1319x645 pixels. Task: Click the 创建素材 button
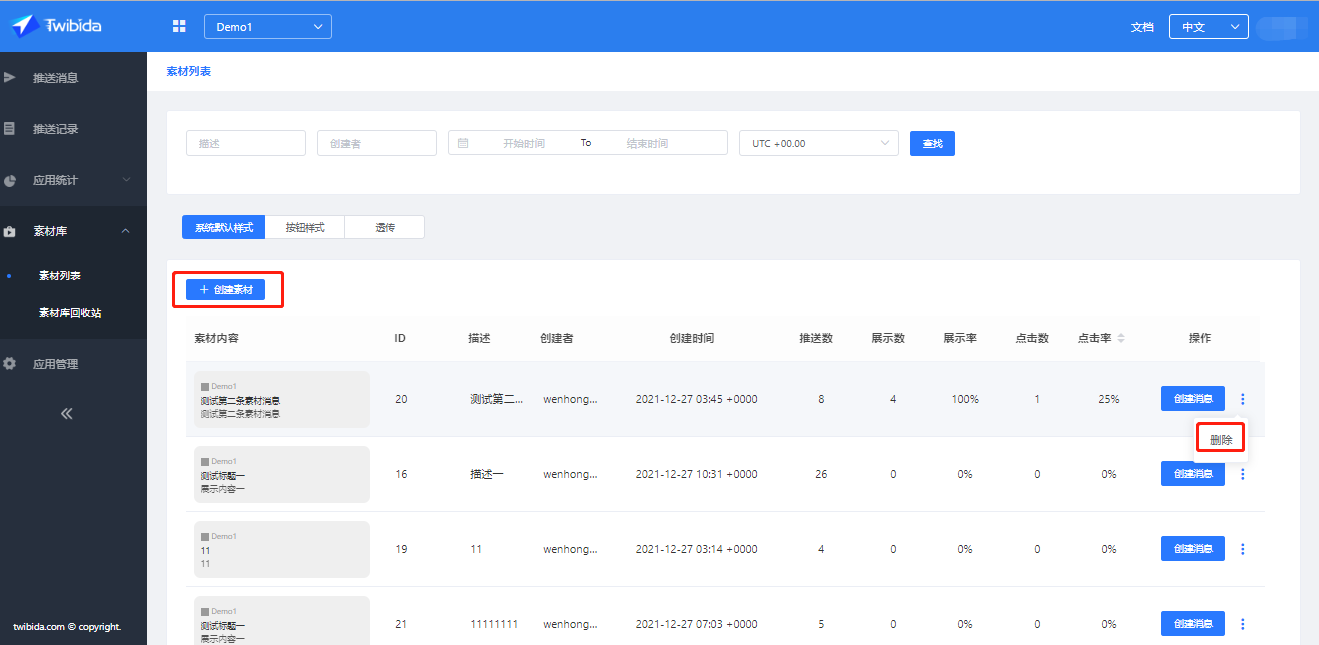[x=226, y=290]
